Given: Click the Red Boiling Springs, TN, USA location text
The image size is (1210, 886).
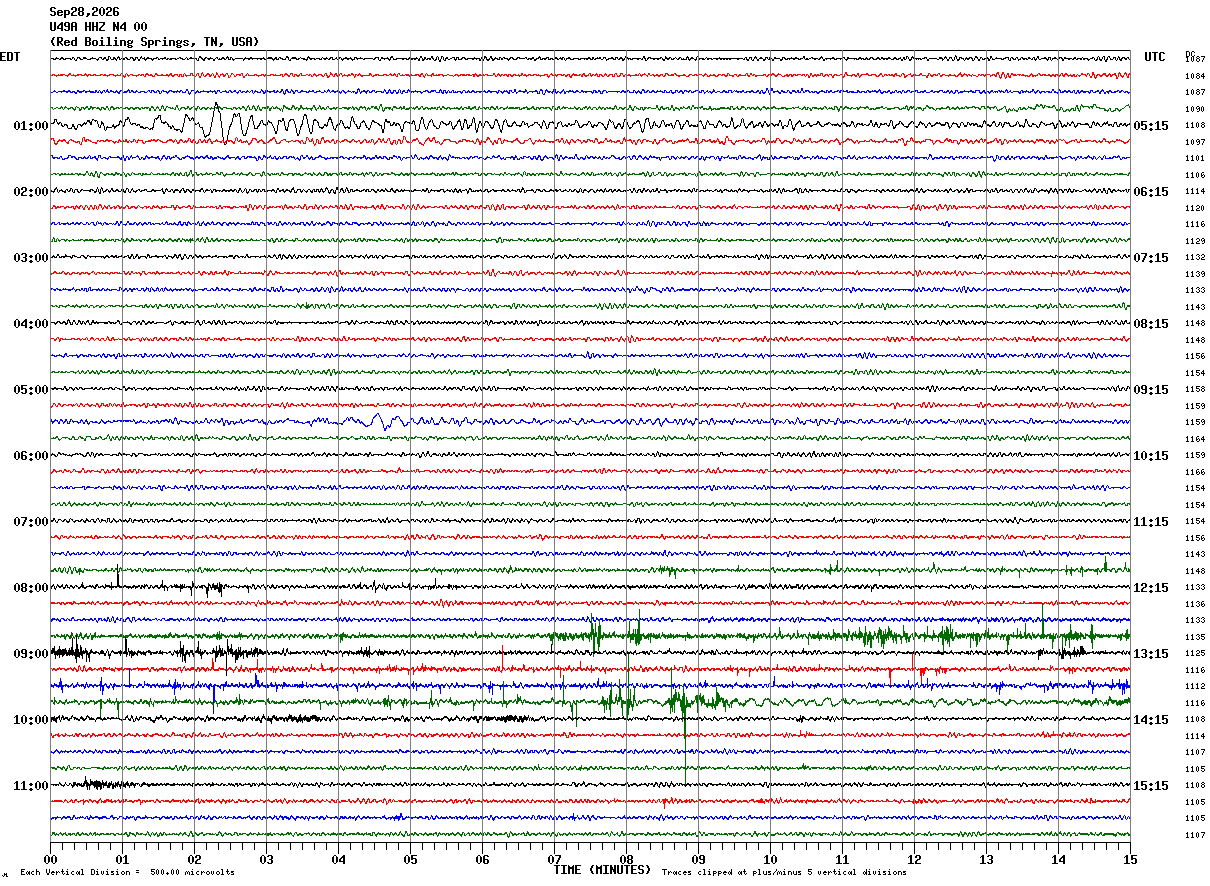Looking at the screenshot, I should [154, 42].
